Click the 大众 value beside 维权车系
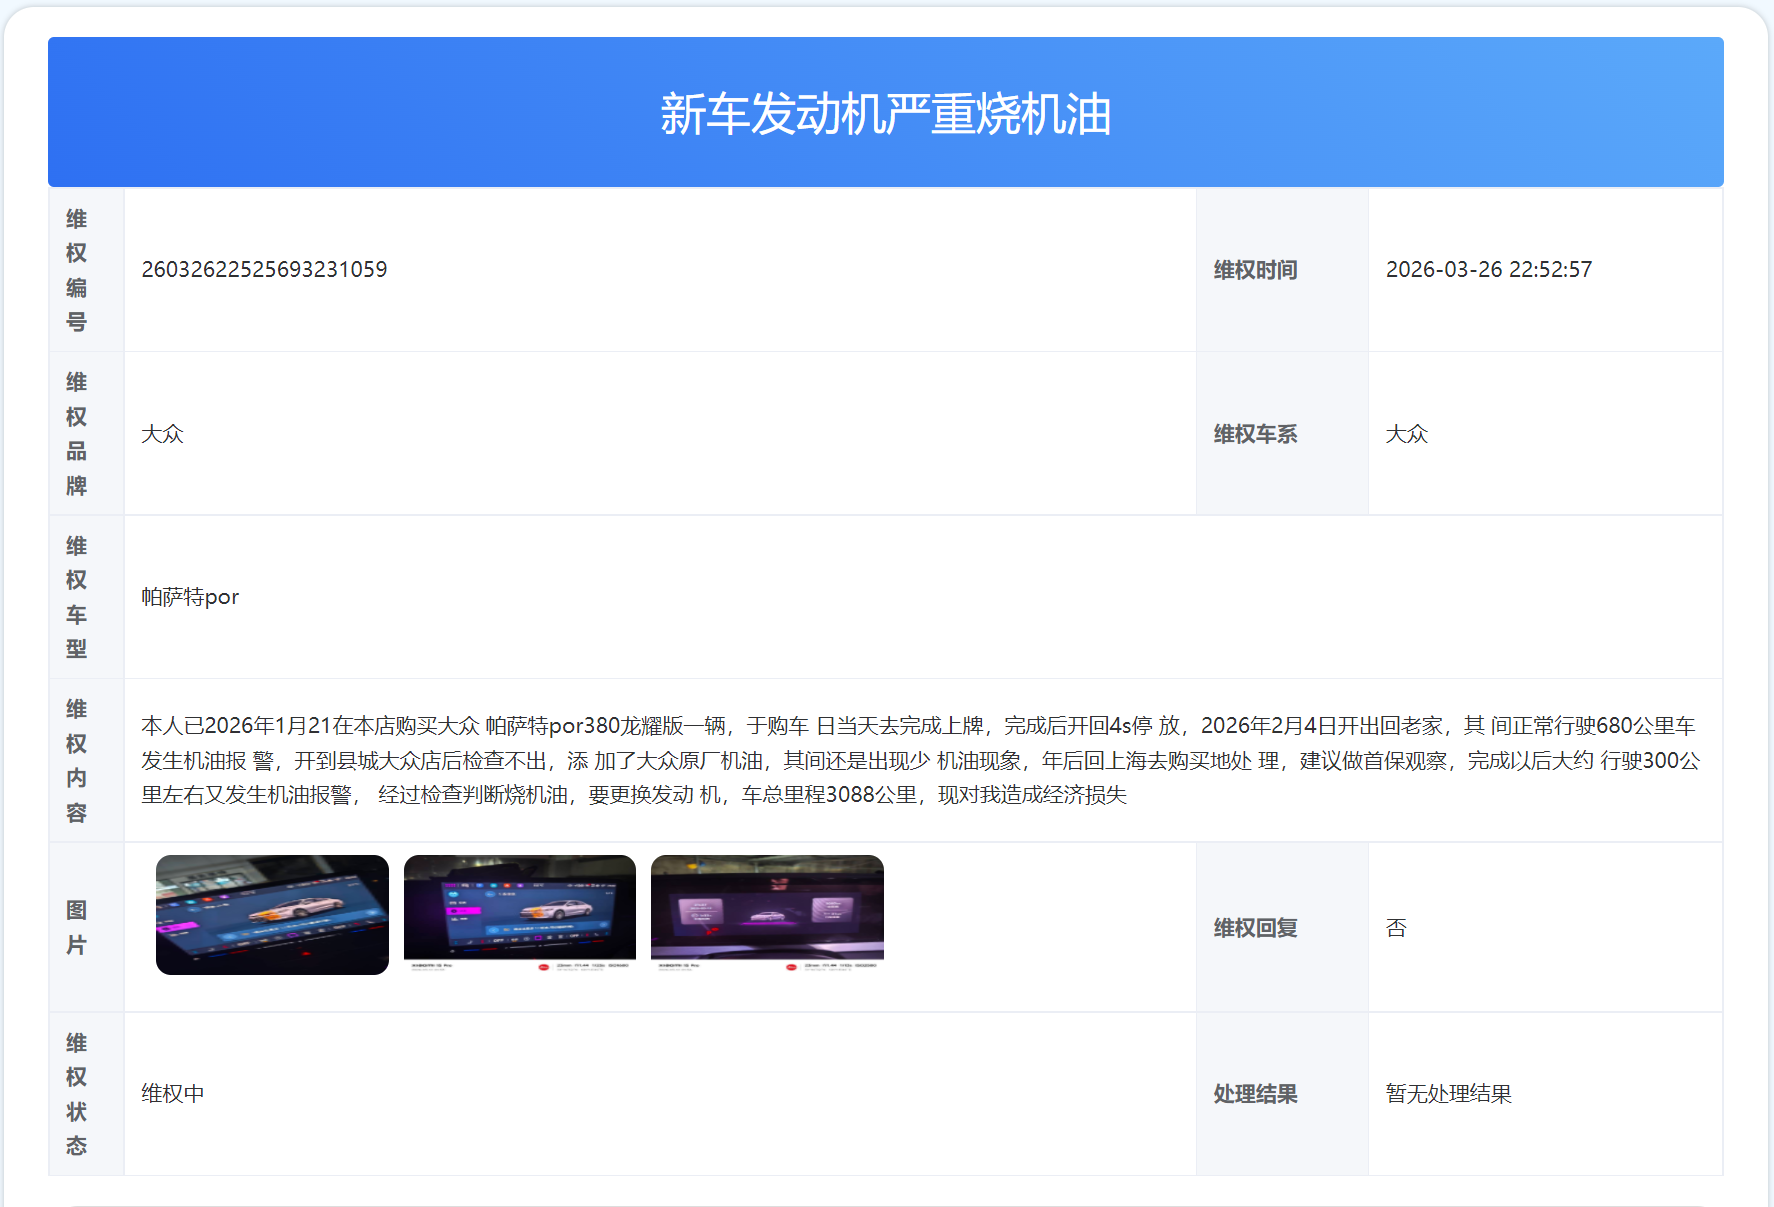 click(x=1406, y=434)
